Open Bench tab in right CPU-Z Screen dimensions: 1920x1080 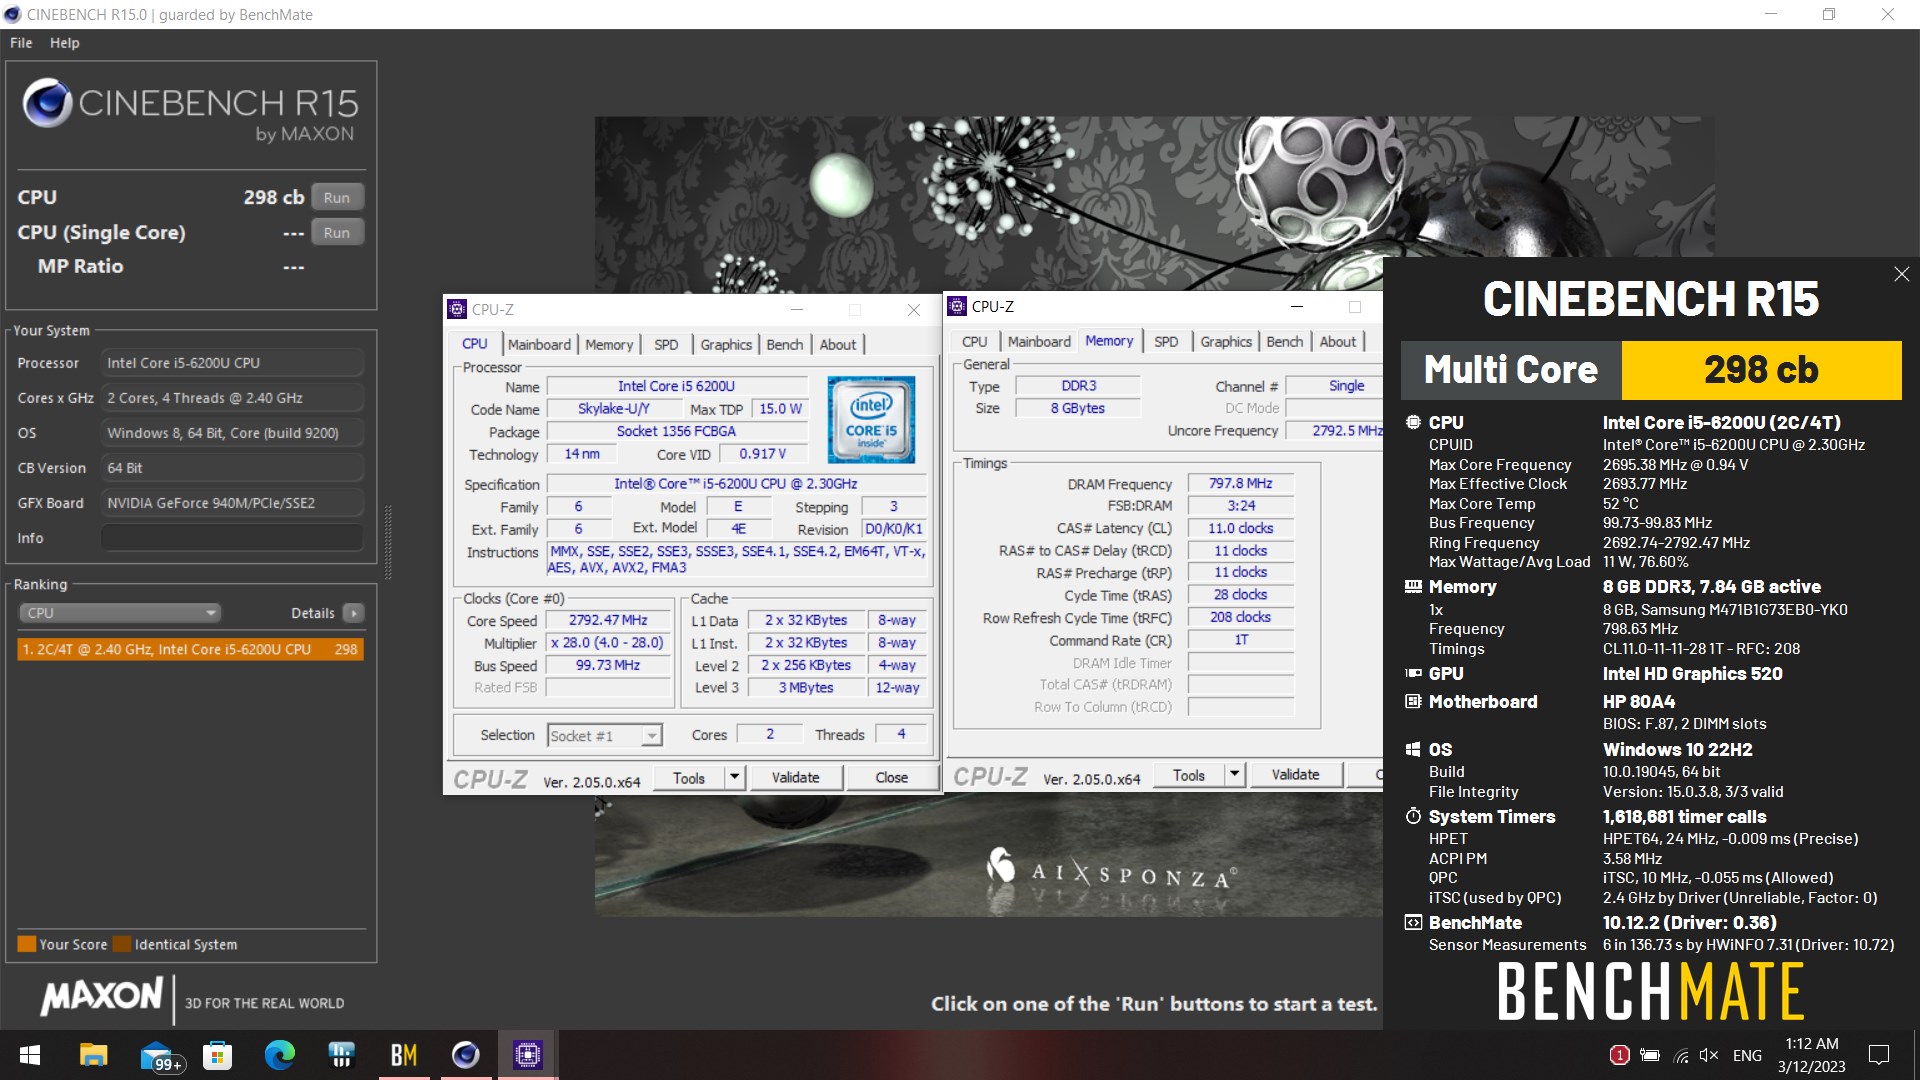(1285, 341)
